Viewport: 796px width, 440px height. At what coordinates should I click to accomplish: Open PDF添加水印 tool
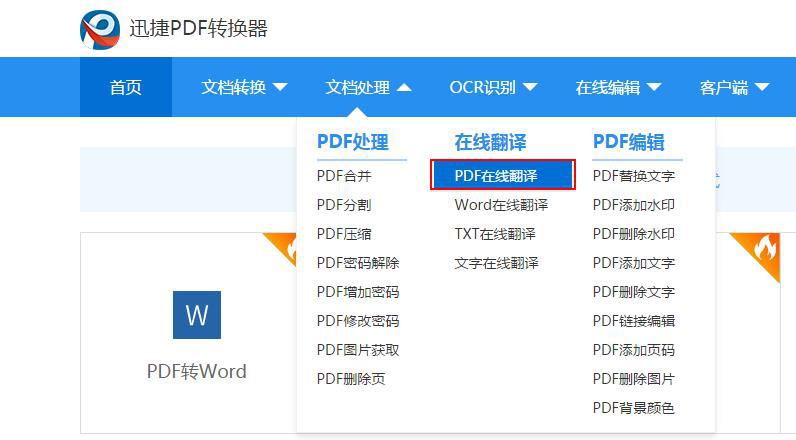pyautogui.click(x=634, y=205)
